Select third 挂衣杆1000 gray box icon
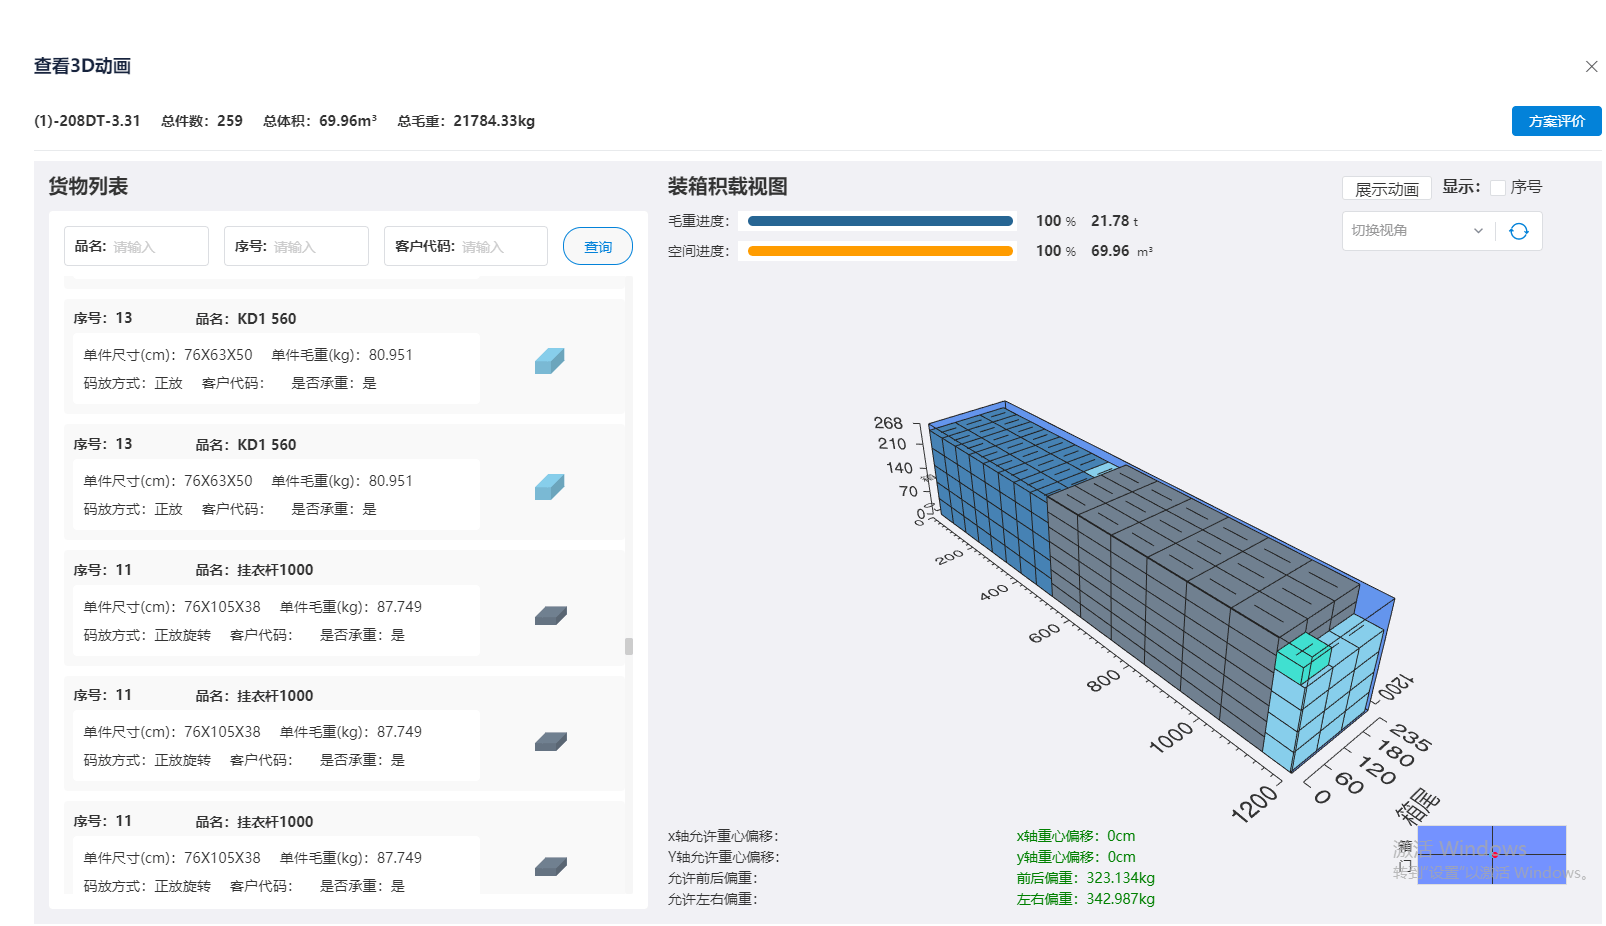Viewport: 1606px width, 926px height. pyautogui.click(x=551, y=866)
